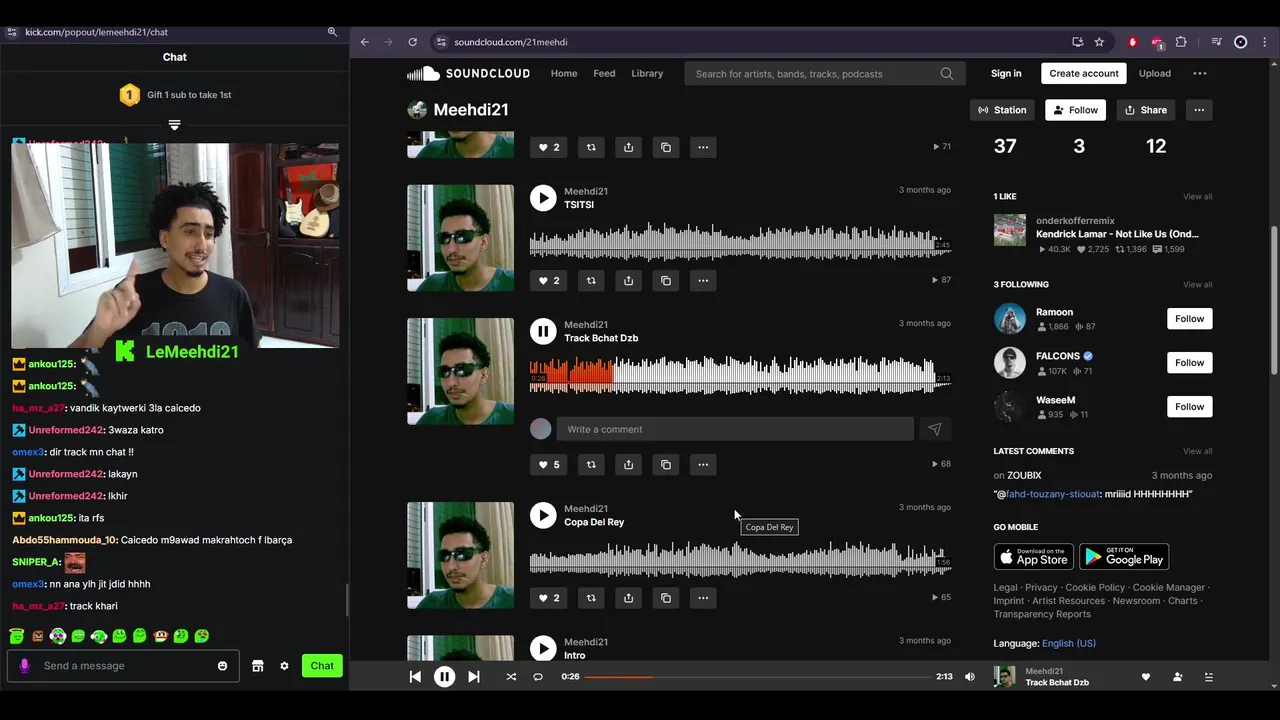This screenshot has width=1280, height=720.
Task: Open profile more options next to Share
Action: pos(1199,110)
